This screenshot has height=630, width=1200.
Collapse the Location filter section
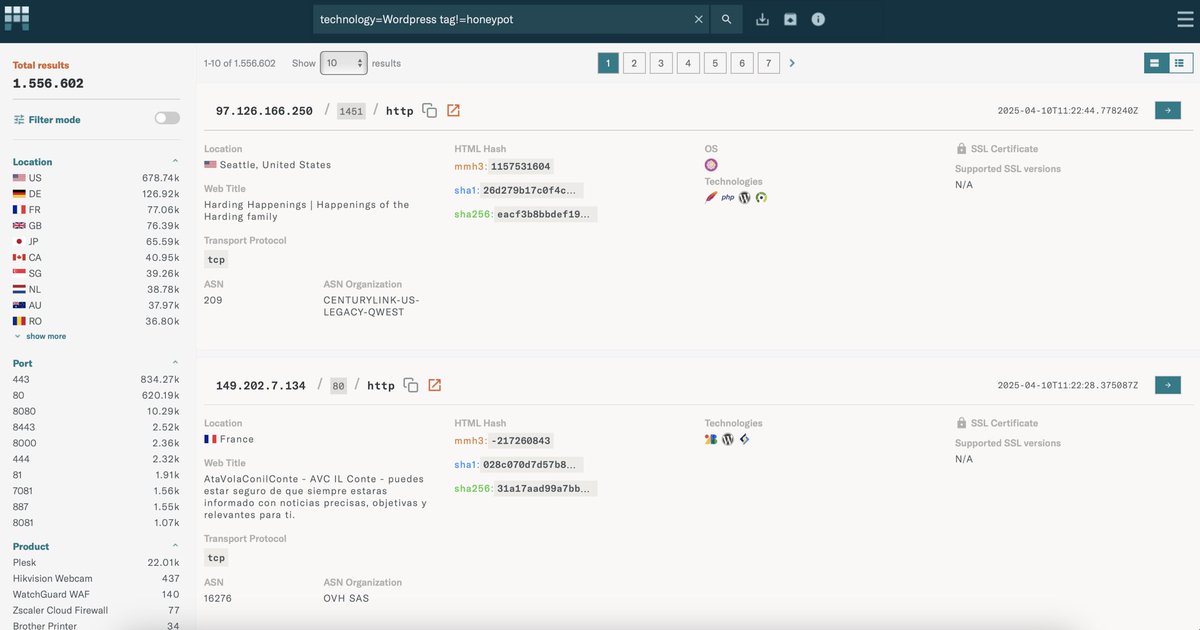[x=175, y=161]
